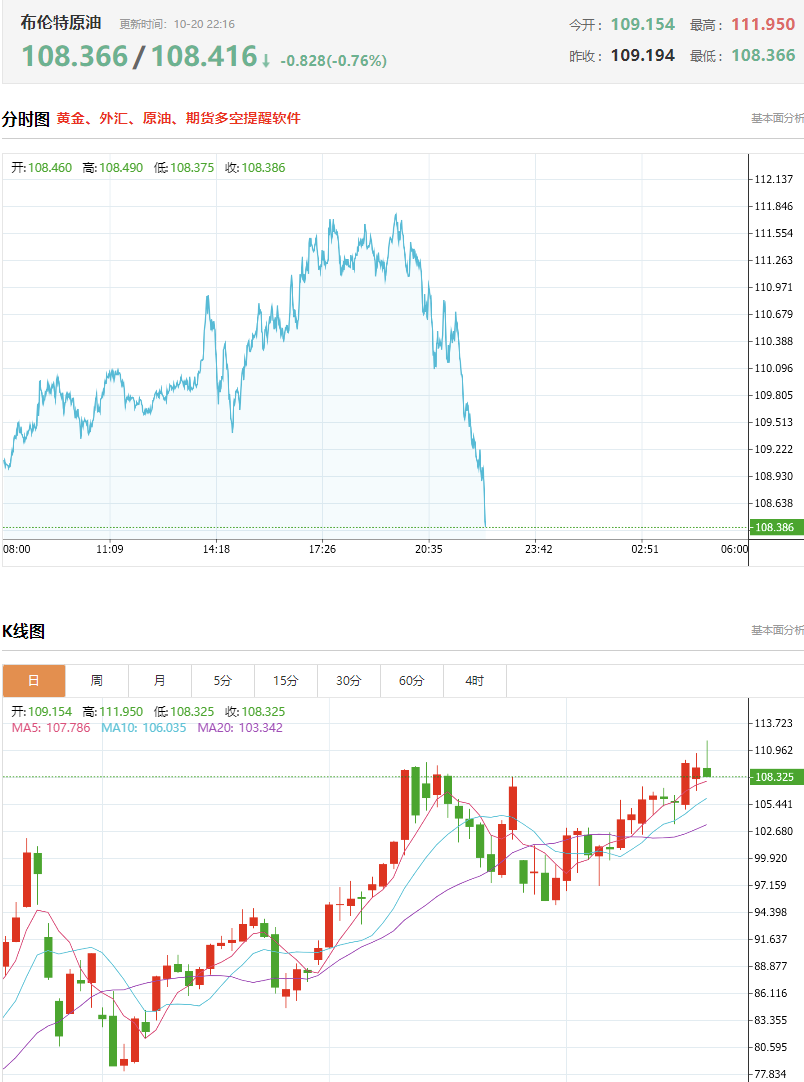This screenshot has width=804, height=1082.
Task: Click the 收:108.386 reading in the 分时图
Action: (x=255, y=168)
